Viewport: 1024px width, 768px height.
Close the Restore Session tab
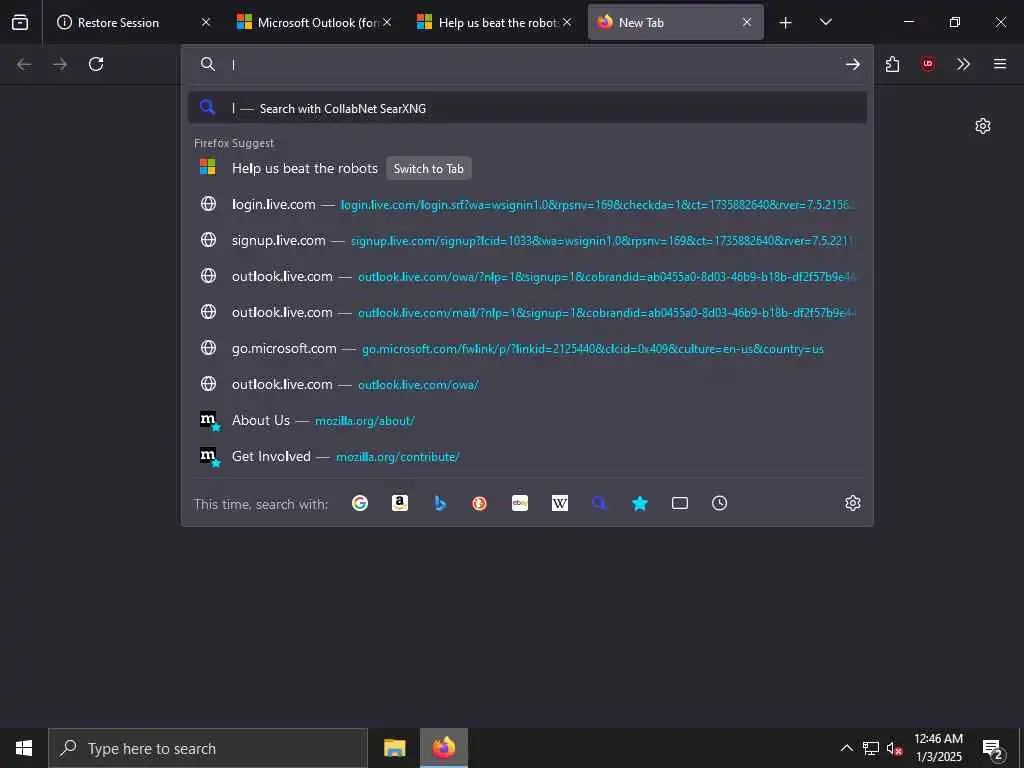click(206, 22)
